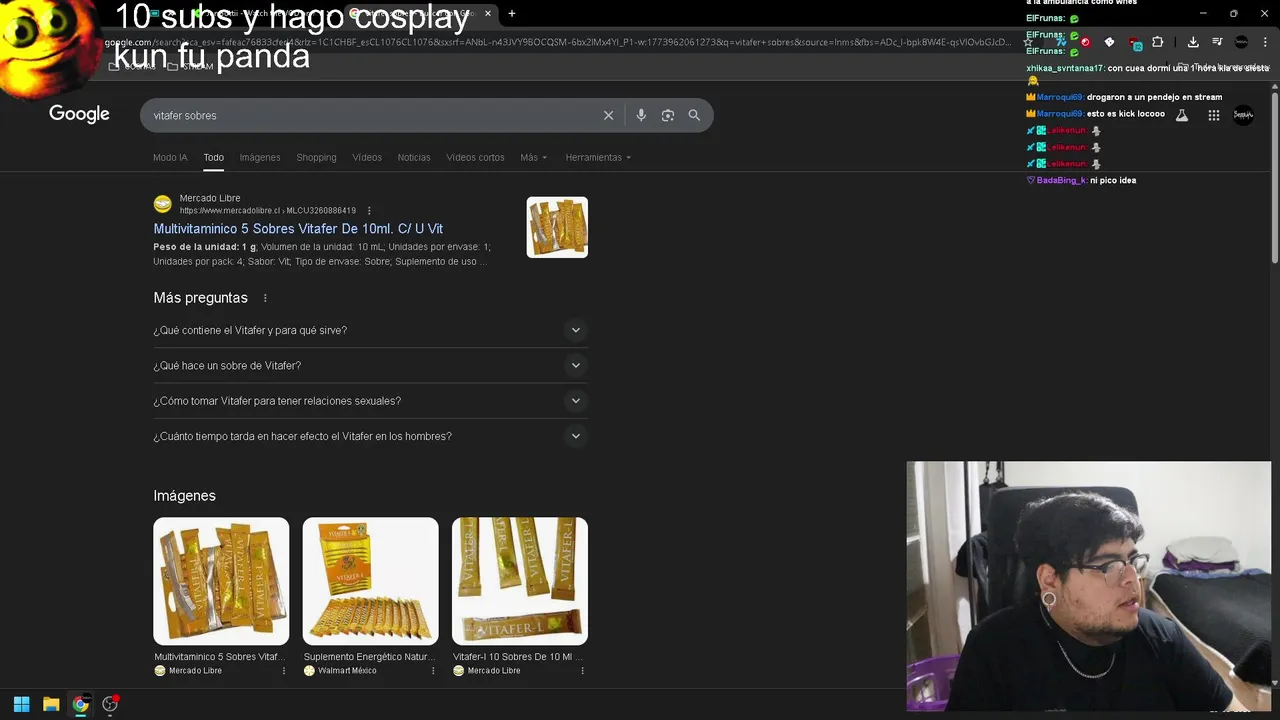Screen dimensions: 1280x720
Task: Open Google Lens image search icon
Action: (x=668, y=115)
